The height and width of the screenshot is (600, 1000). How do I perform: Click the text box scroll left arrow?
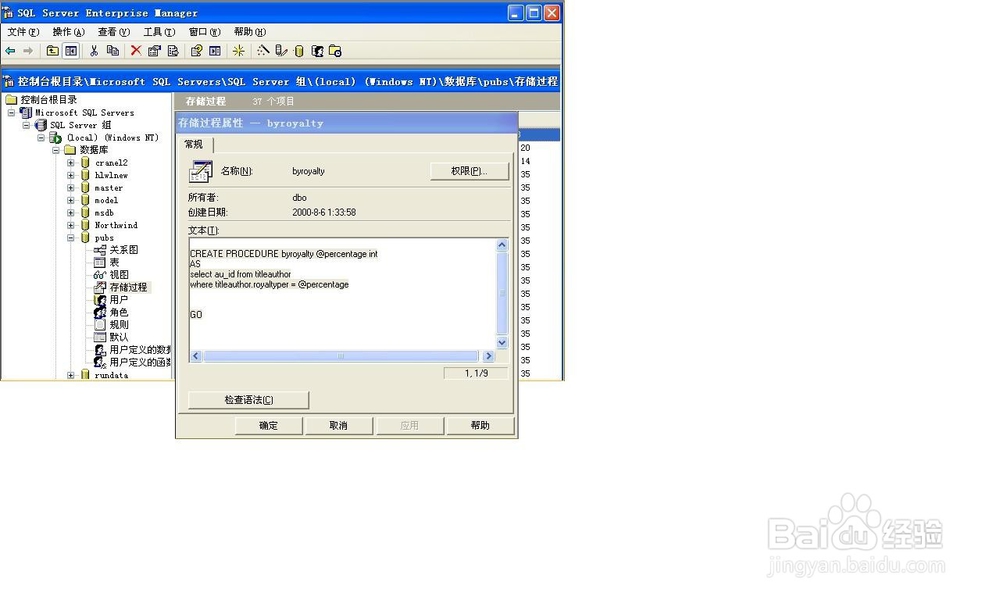(x=196, y=356)
